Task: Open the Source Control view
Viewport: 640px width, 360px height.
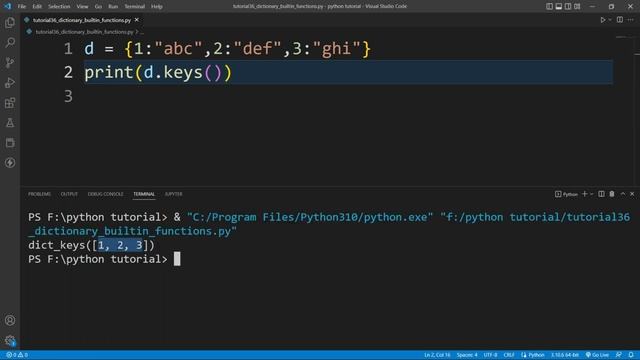Action: click(10, 62)
